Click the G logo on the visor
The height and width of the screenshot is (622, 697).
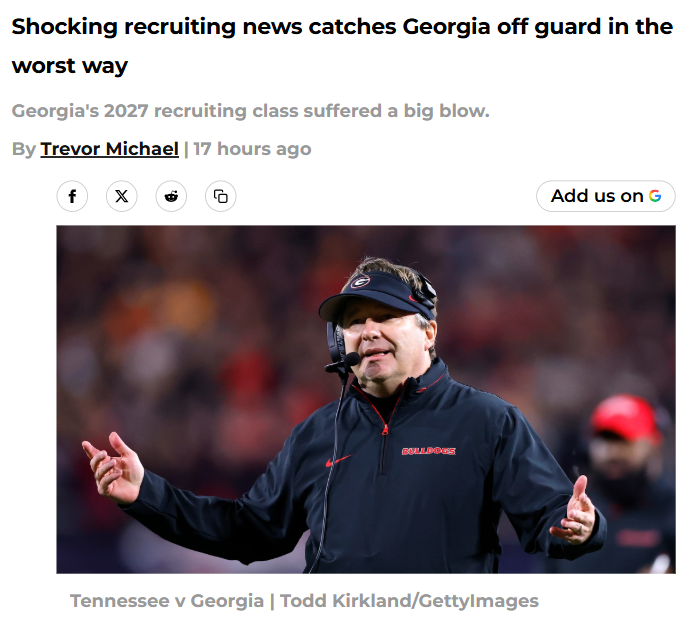pyautogui.click(x=359, y=280)
